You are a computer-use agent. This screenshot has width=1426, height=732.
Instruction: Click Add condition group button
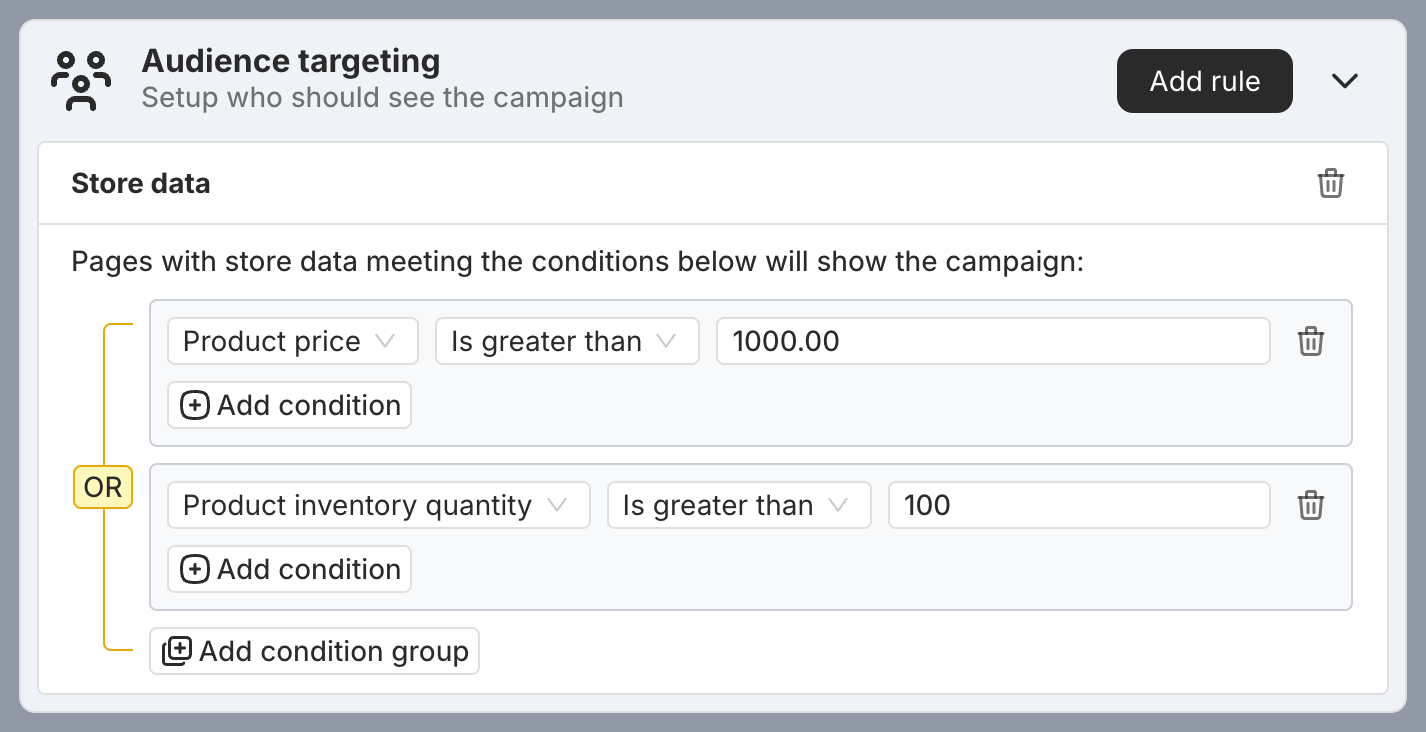coord(314,651)
